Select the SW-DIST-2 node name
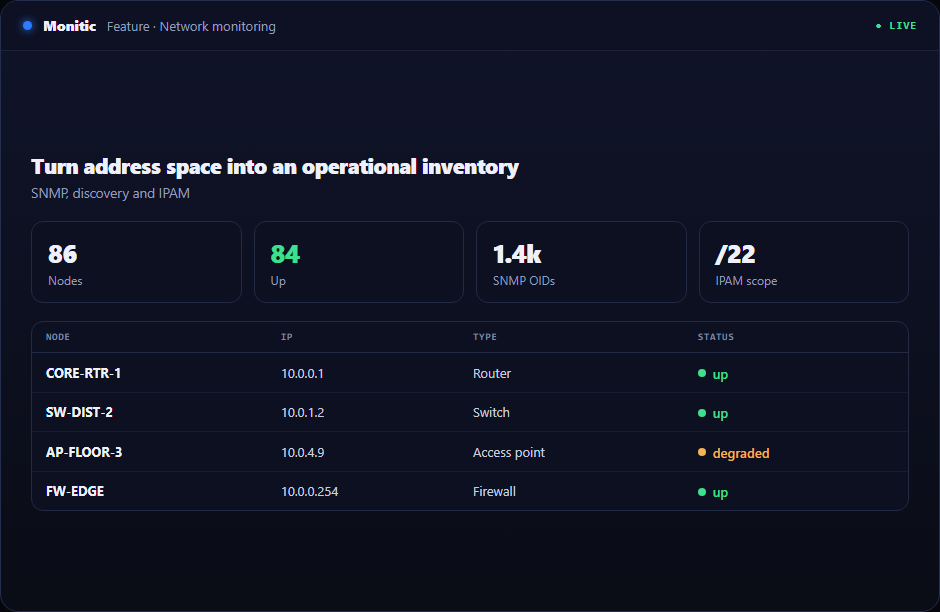The image size is (940, 612). coord(79,412)
